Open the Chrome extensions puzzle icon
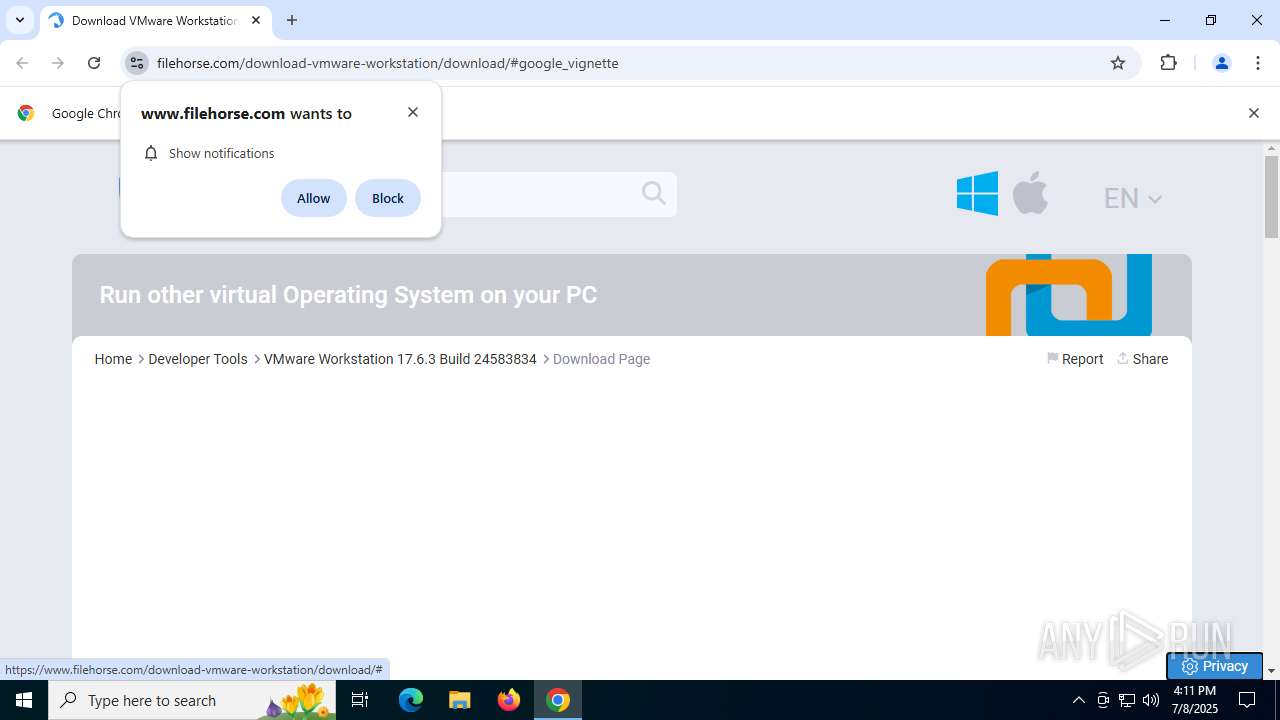The image size is (1280, 720). click(1168, 63)
